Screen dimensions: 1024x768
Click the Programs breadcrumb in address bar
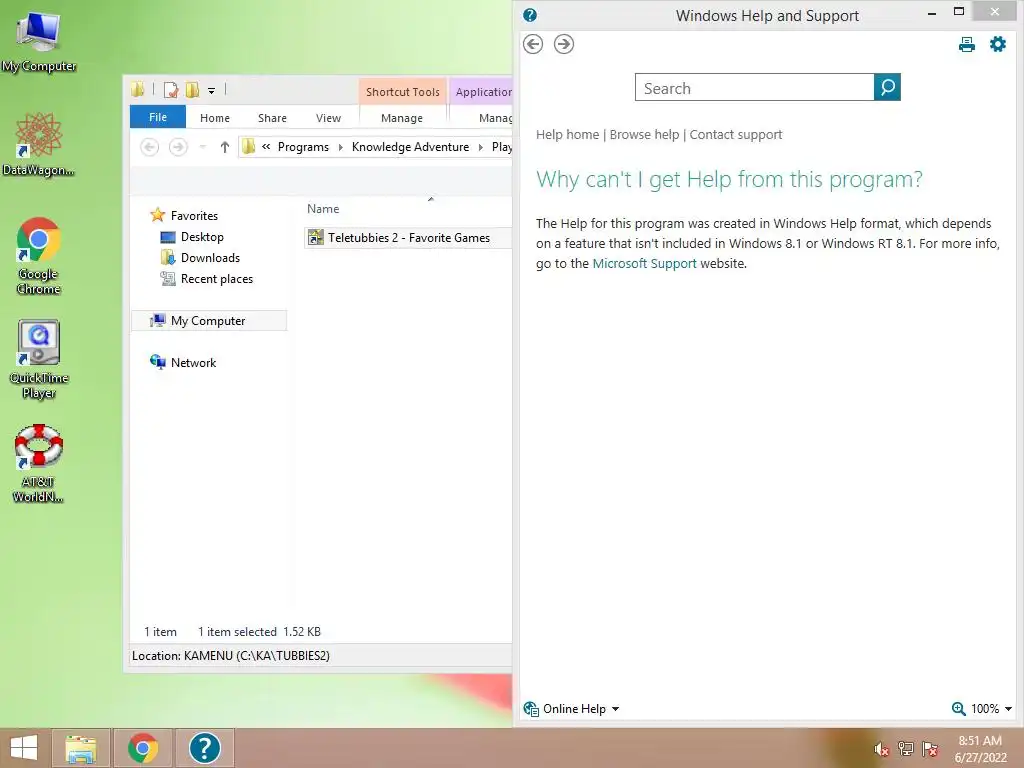303,147
